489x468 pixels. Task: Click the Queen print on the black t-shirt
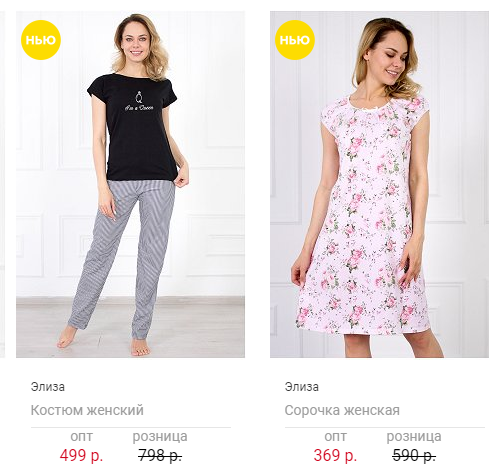point(139,102)
